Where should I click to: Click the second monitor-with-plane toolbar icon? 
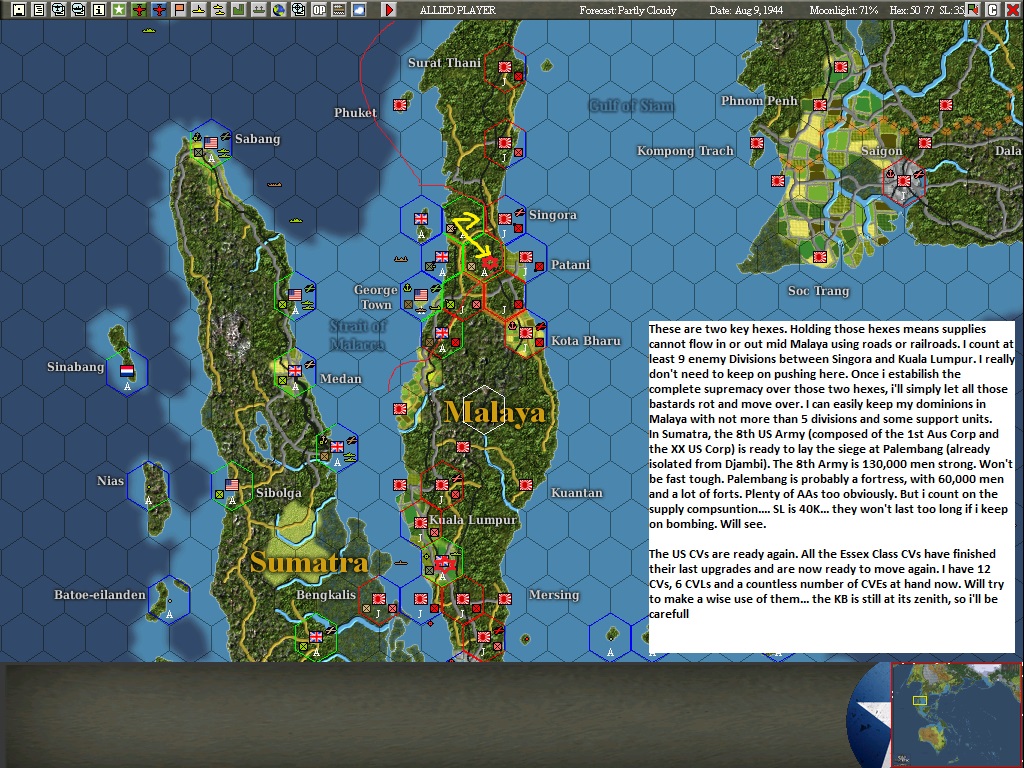[x=78, y=10]
